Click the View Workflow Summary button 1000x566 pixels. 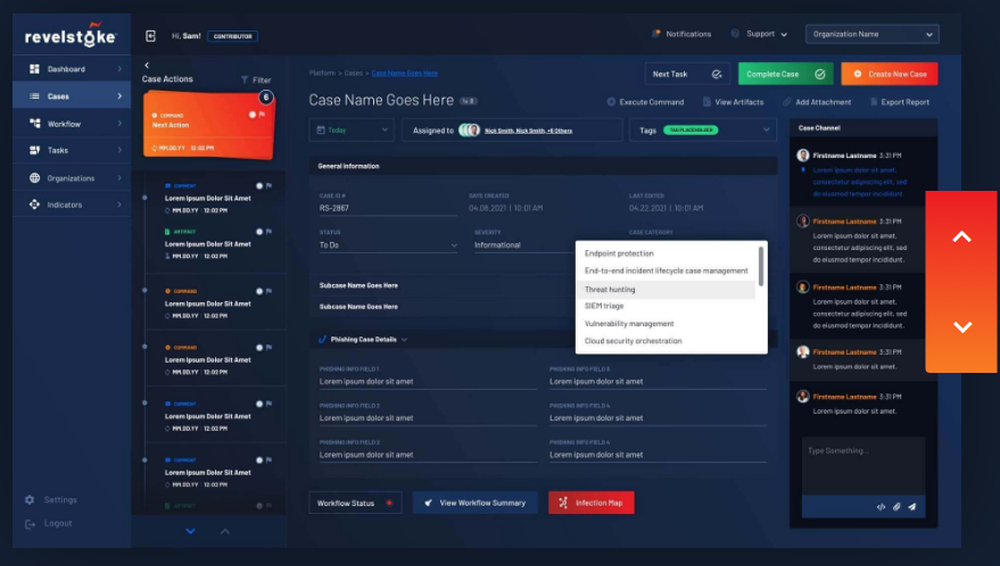click(x=475, y=503)
